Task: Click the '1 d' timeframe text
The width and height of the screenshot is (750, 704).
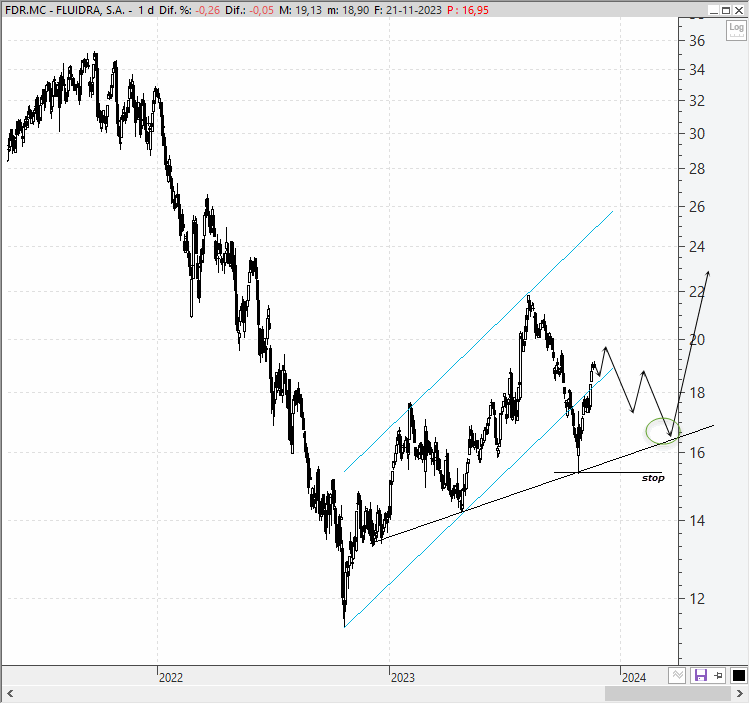Action: [x=146, y=10]
